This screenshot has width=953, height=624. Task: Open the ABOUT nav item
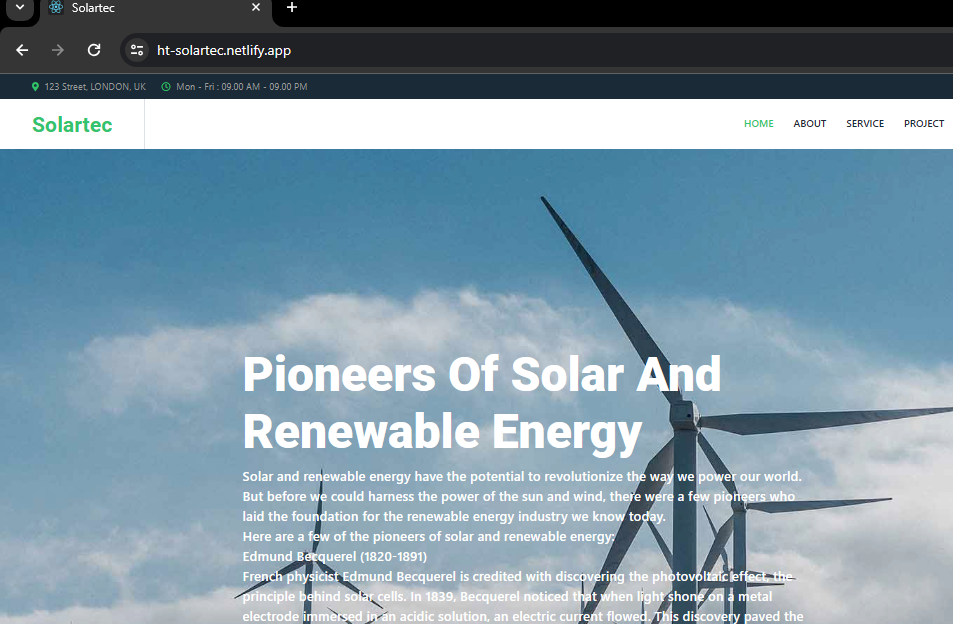coord(809,124)
